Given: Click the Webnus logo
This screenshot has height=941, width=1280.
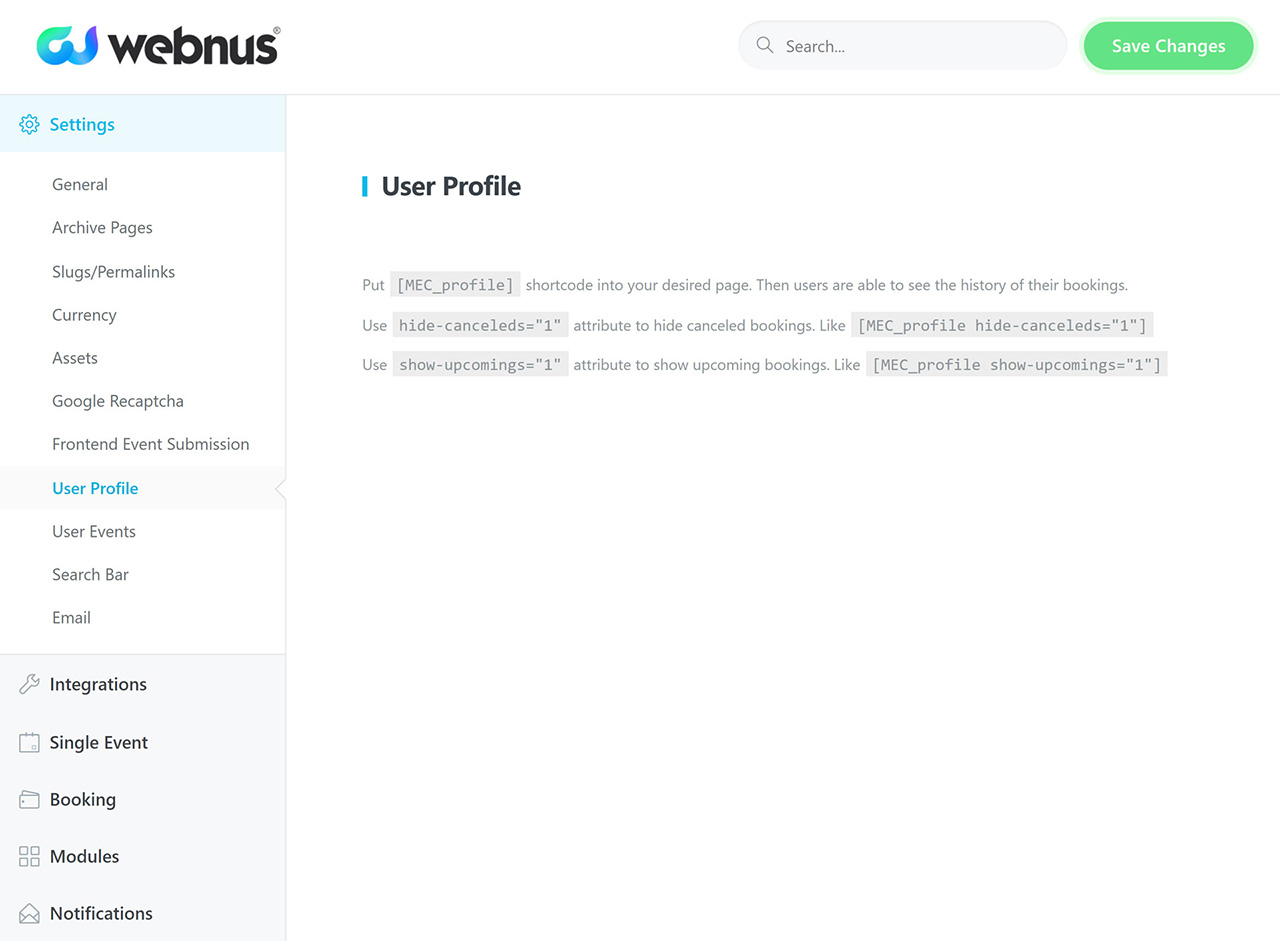Looking at the screenshot, I should coord(158,46).
